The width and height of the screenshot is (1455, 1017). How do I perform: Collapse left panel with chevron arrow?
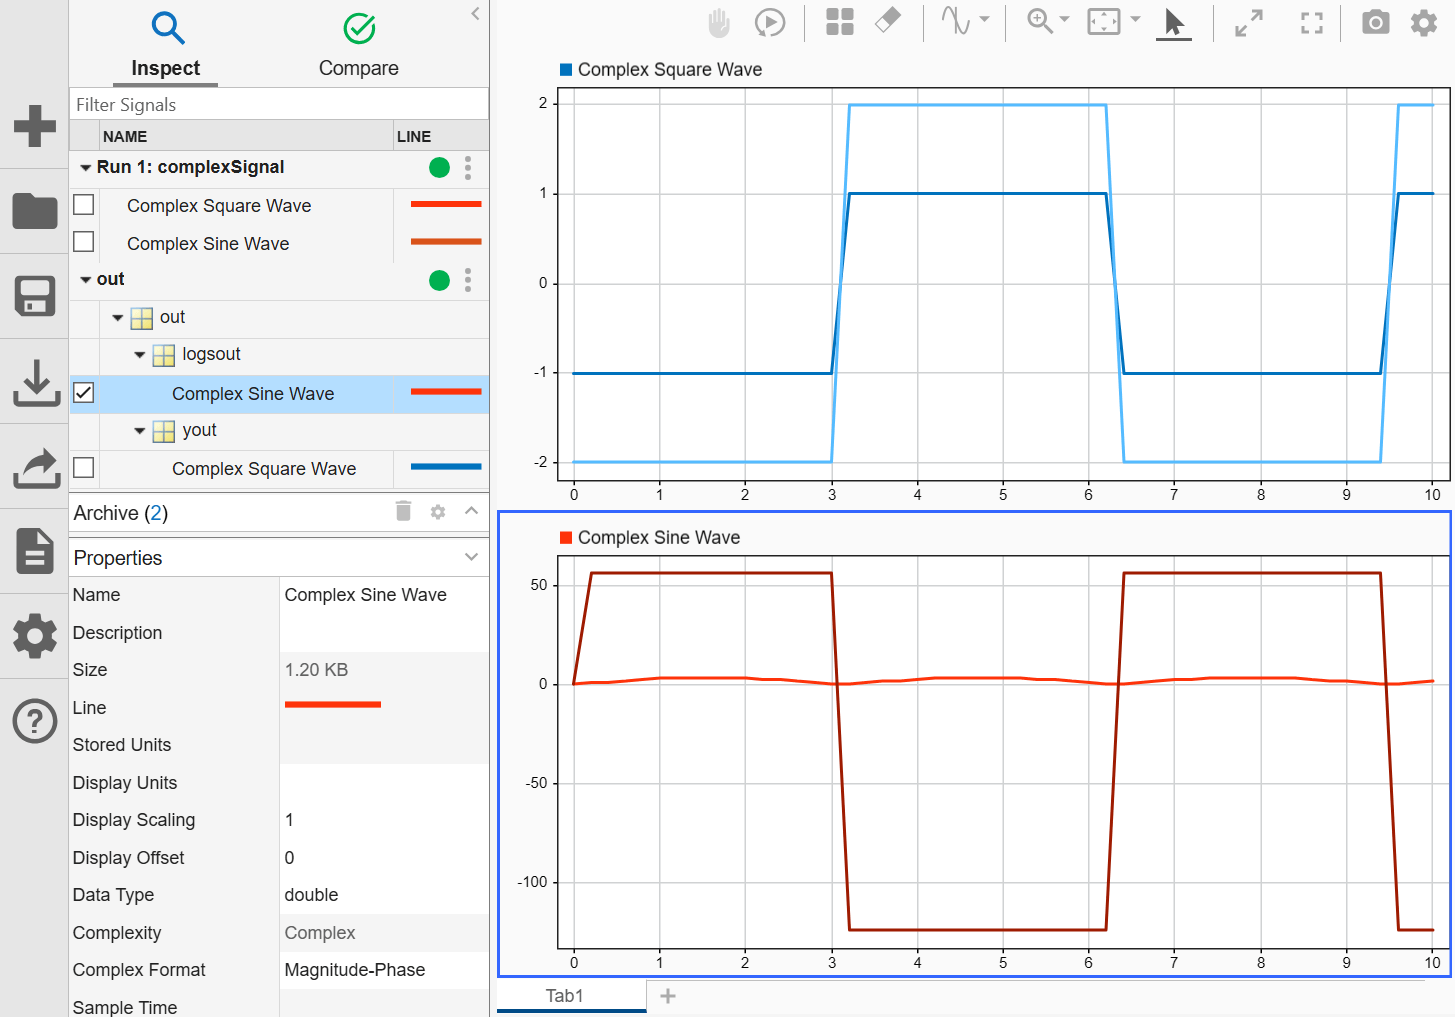click(475, 13)
